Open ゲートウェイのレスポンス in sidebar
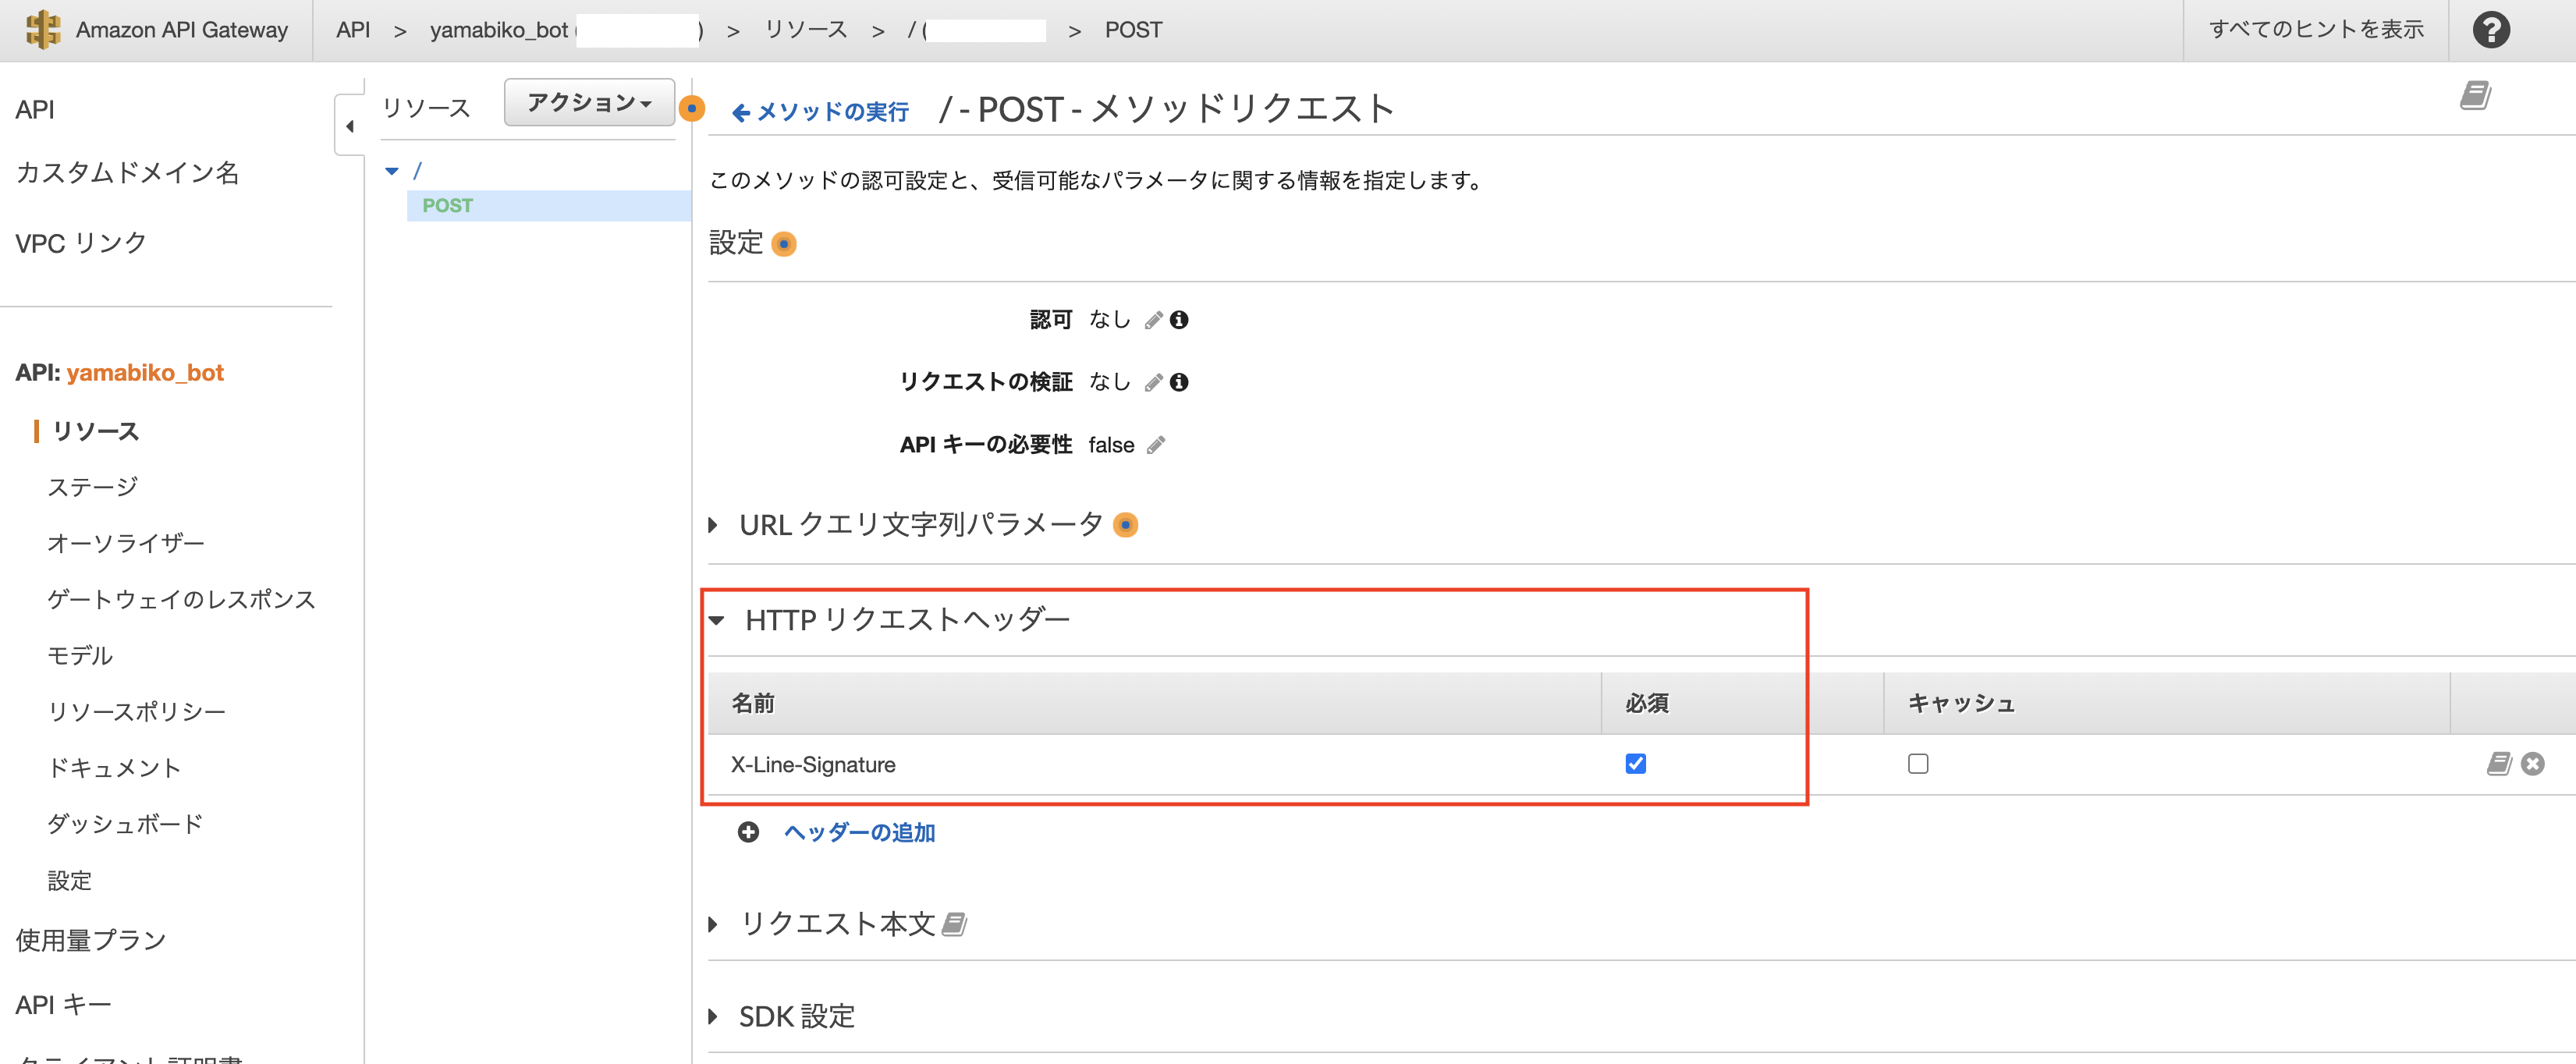 181,599
